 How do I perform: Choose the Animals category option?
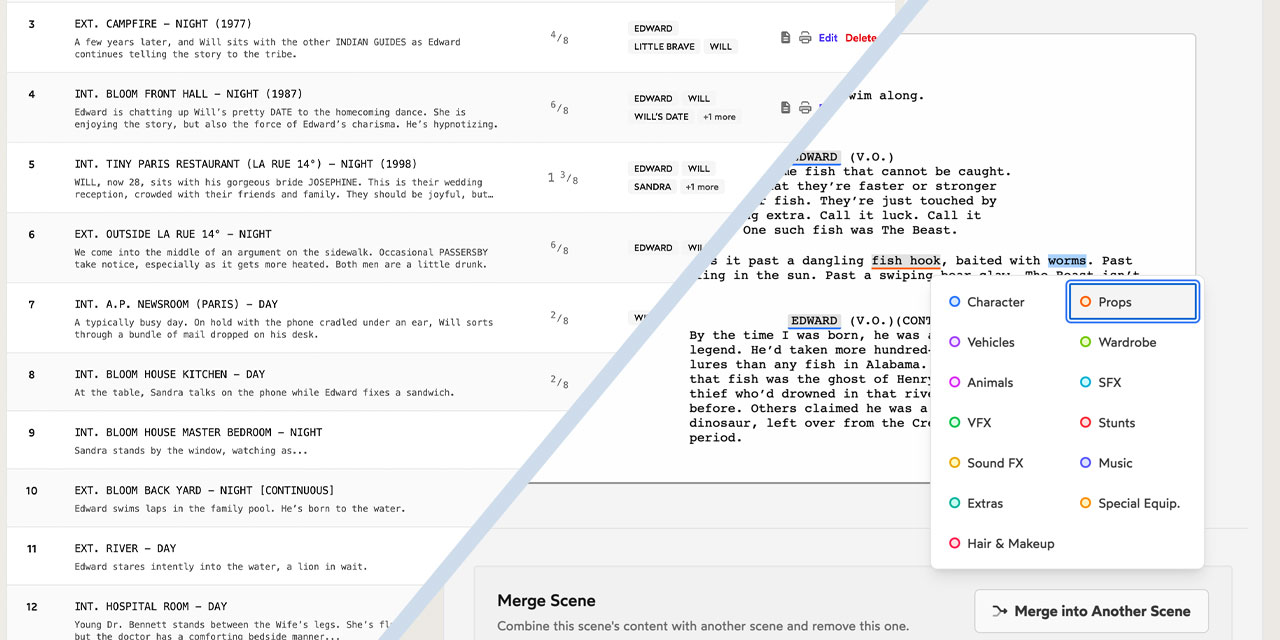(x=989, y=382)
